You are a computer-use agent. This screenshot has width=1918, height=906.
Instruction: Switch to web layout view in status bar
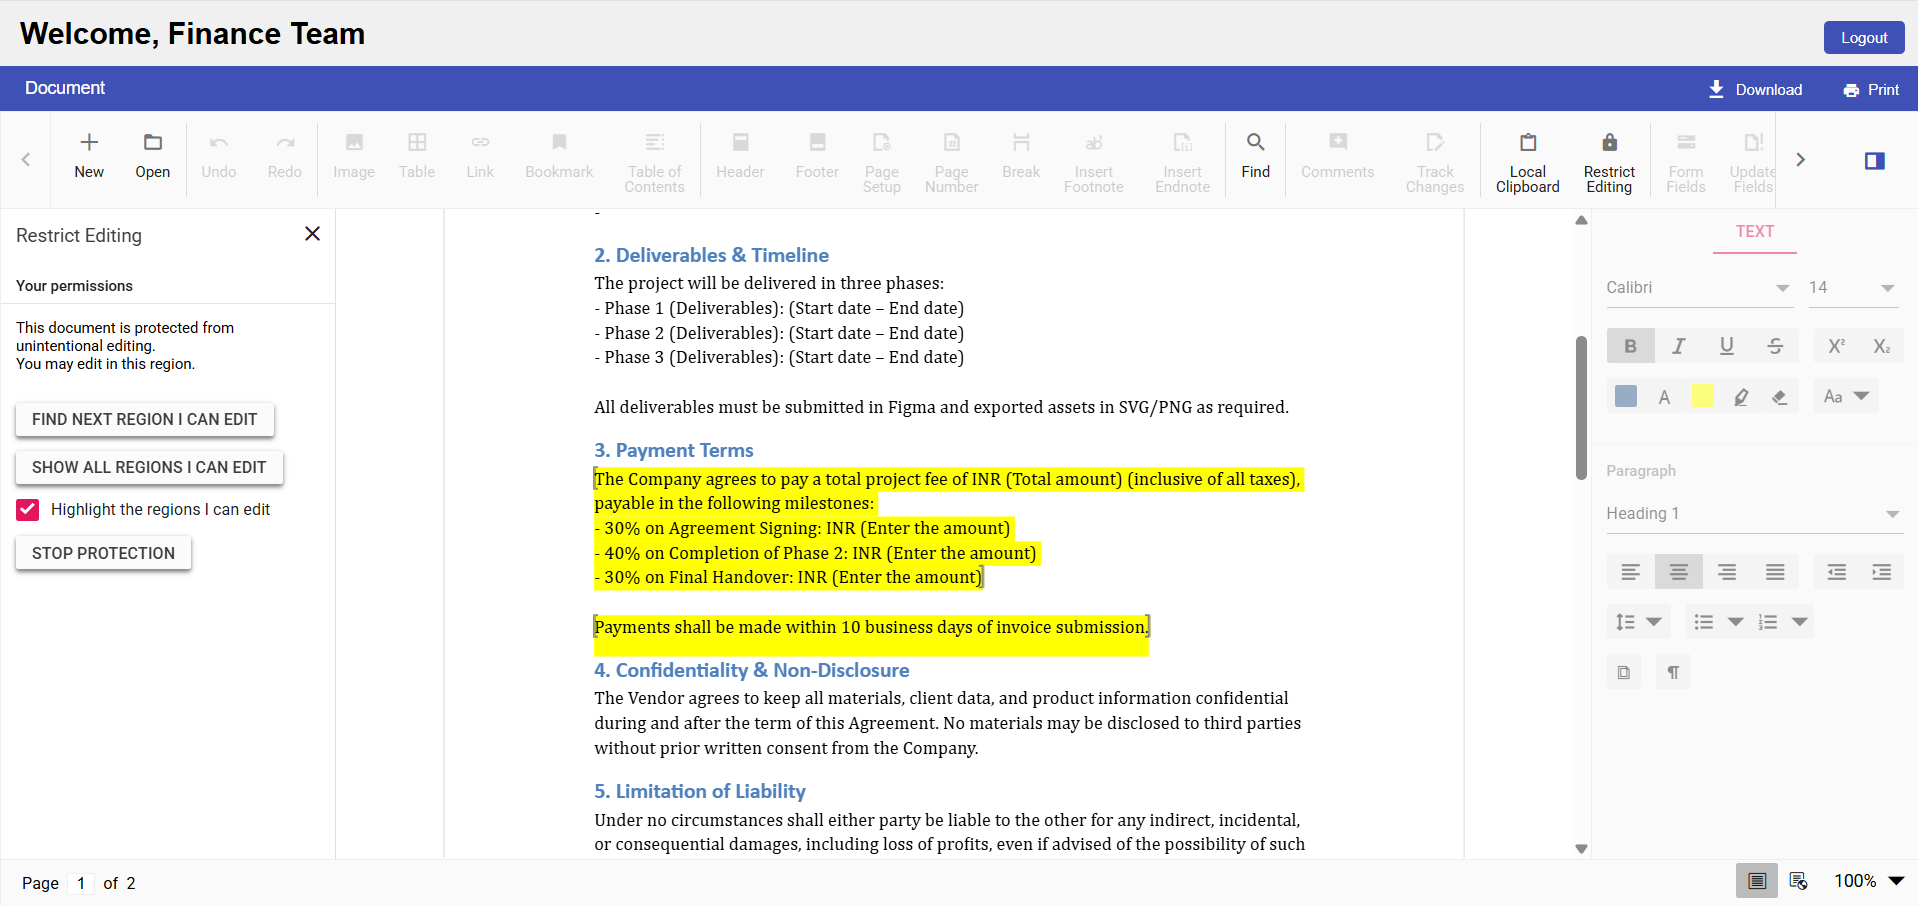tap(1798, 881)
